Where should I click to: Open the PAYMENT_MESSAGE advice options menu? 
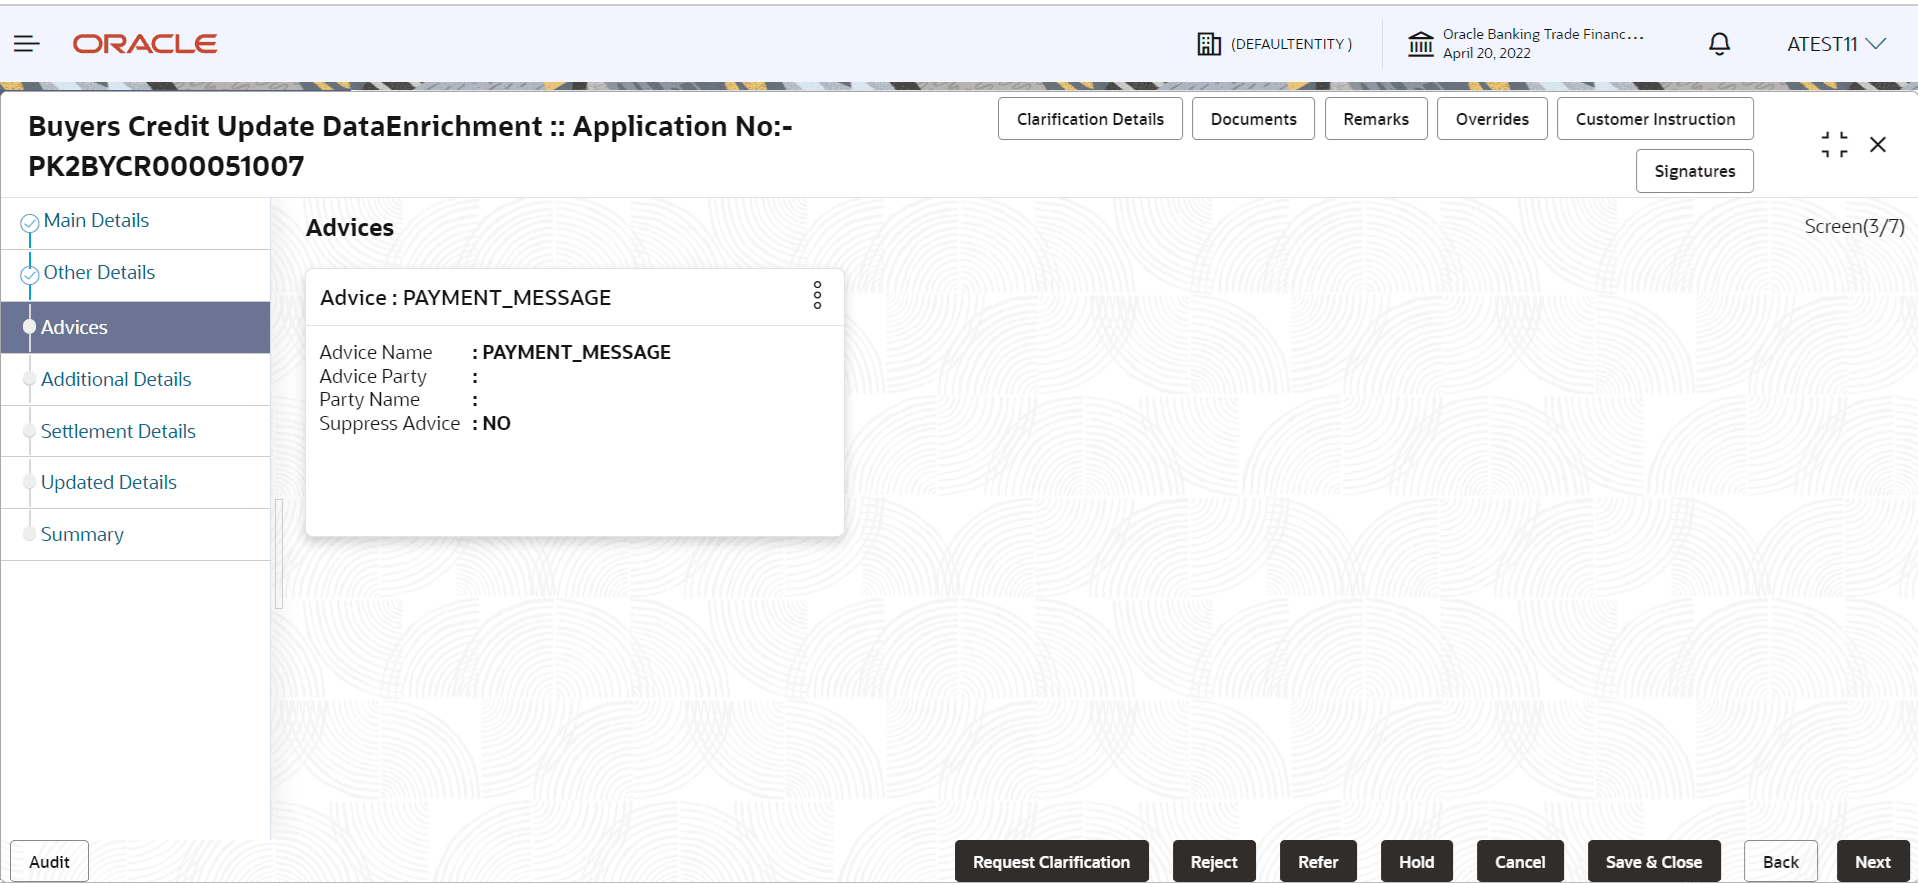tap(817, 295)
